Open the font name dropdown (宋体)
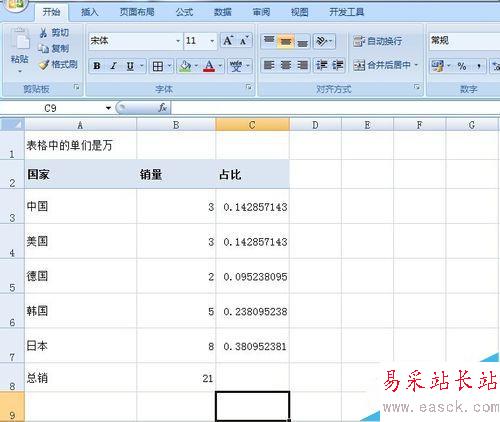500x422 pixels. click(178, 41)
